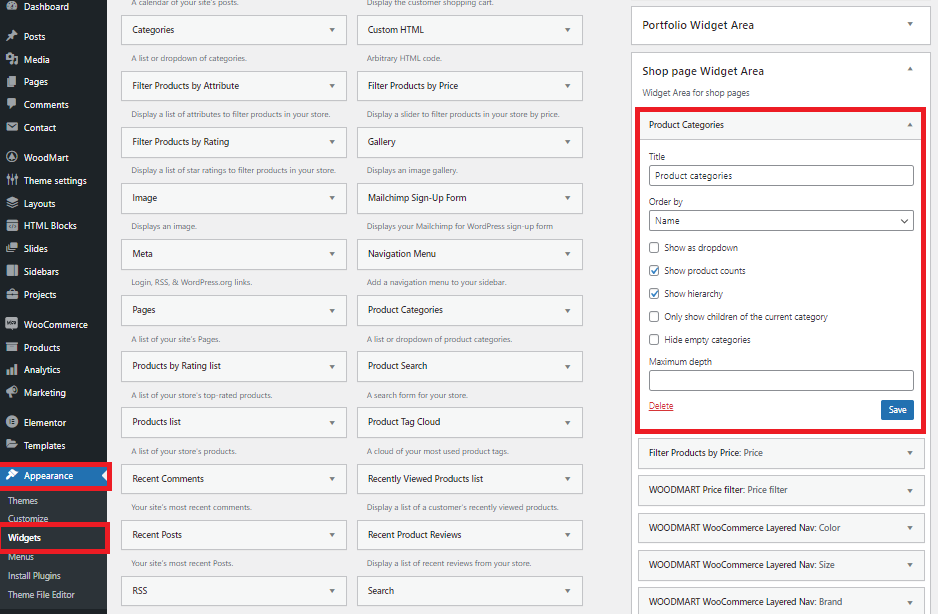This screenshot has width=938, height=614.
Task: Click the Contact envelope icon
Action: click(12, 127)
